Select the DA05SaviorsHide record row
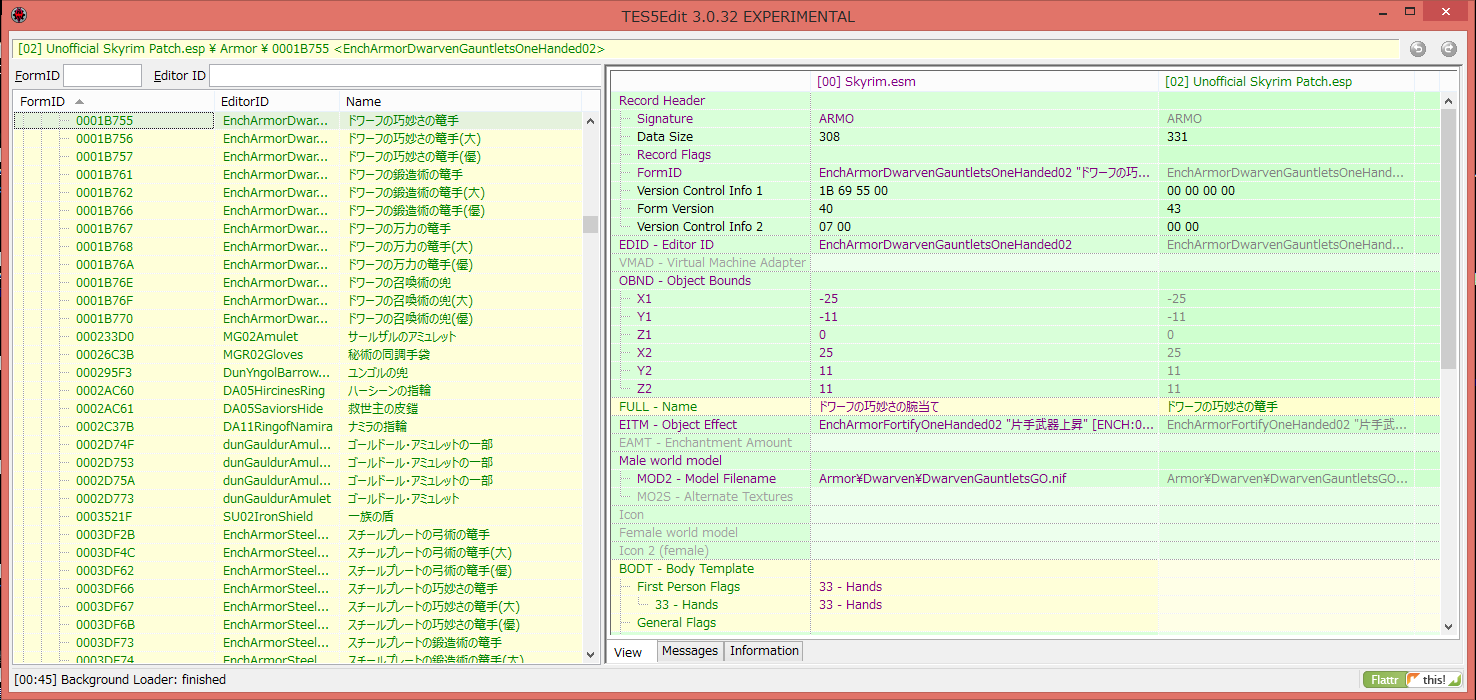This screenshot has height=700, width=1476. 297,408
